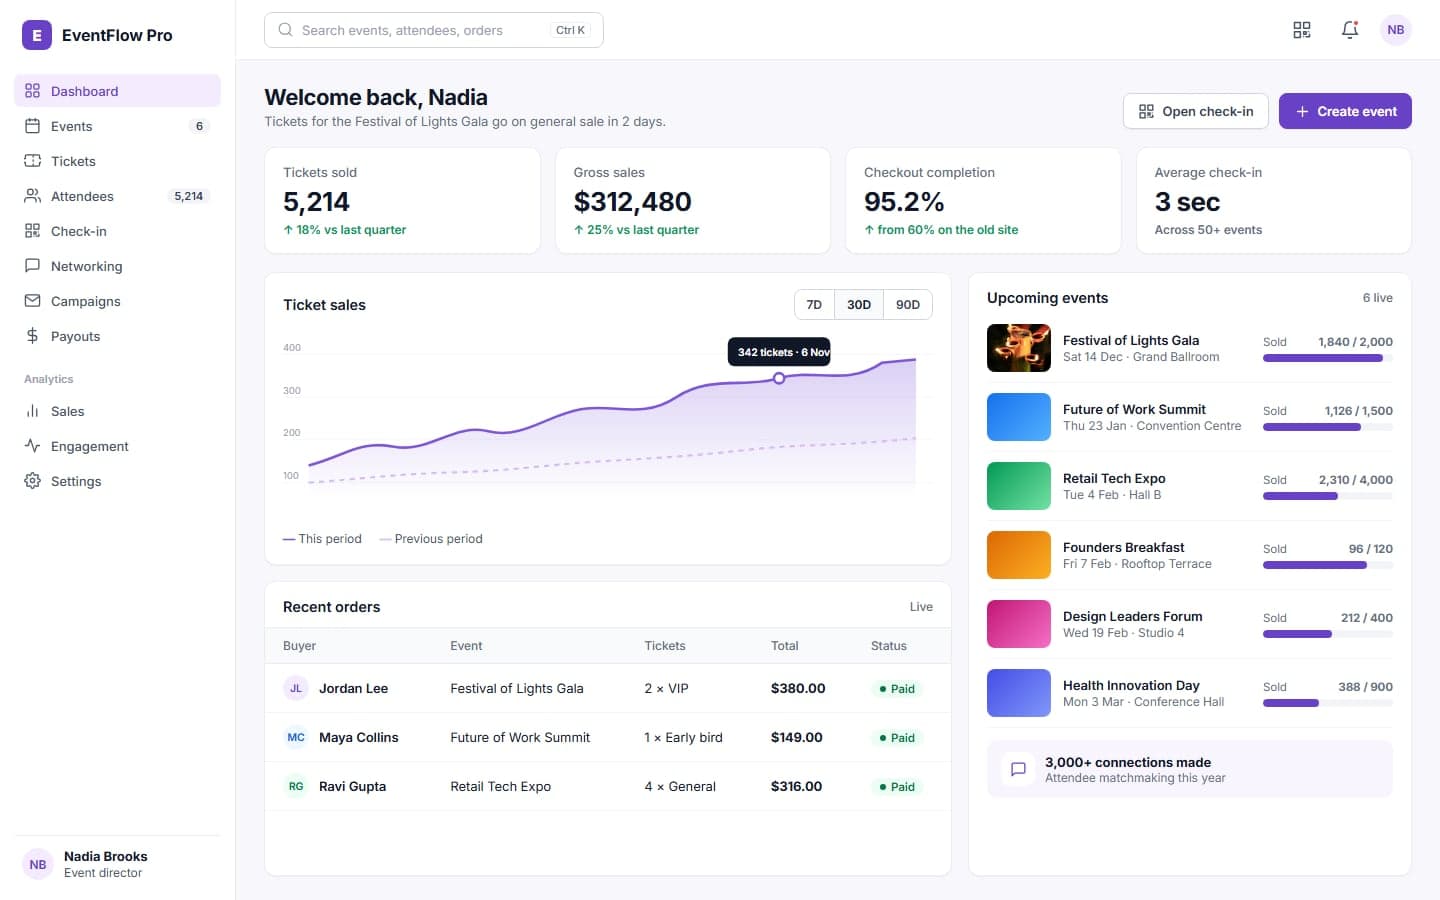
Task: Switch chart to 7D range
Action: [814, 305]
